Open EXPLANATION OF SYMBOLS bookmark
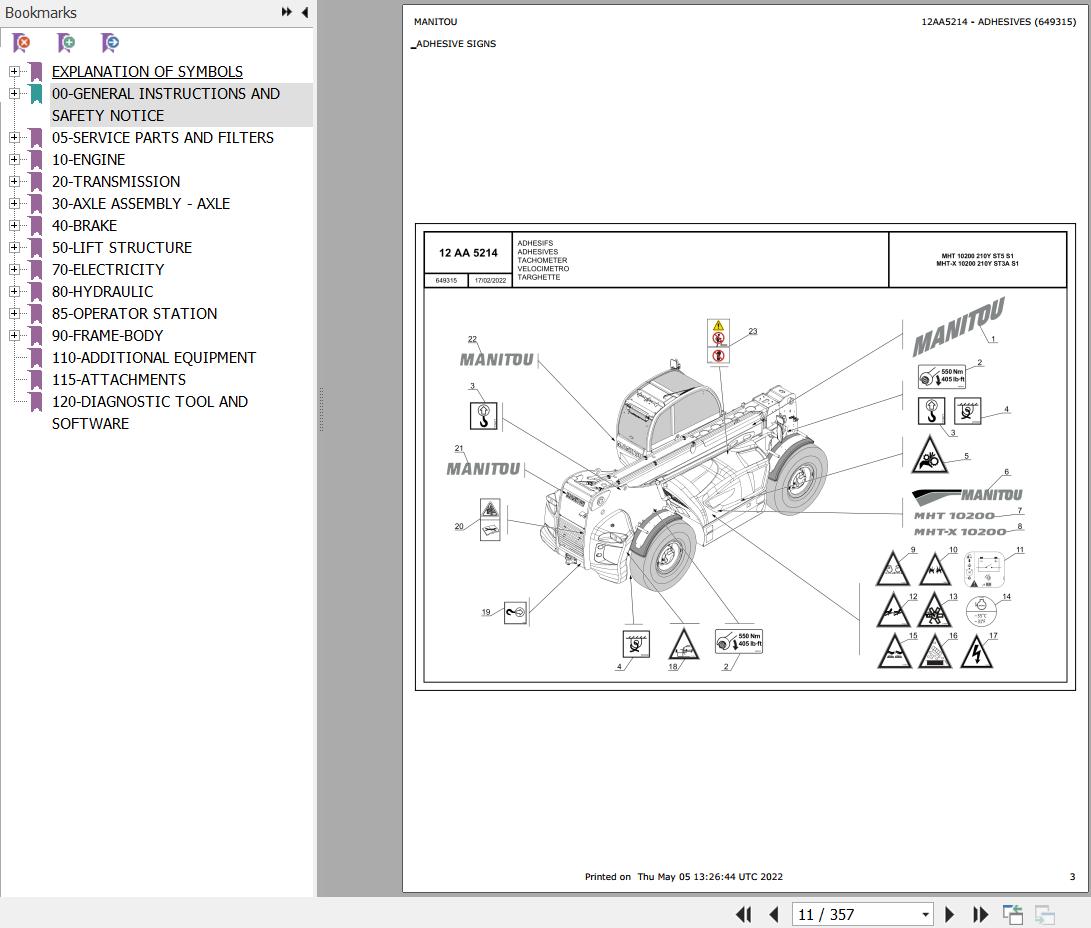The image size is (1091, 928). 147,71
